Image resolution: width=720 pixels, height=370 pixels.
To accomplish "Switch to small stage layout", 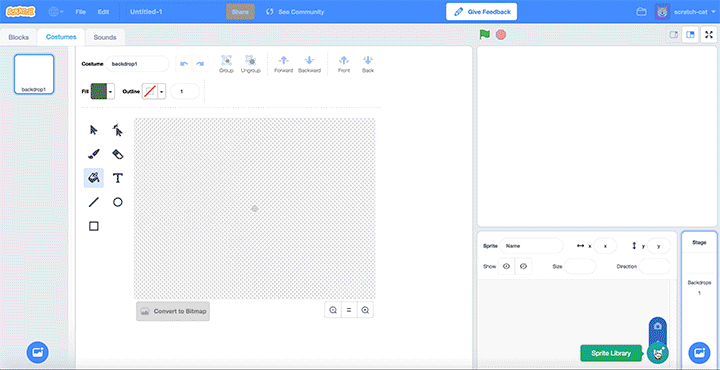I will coord(674,34).
